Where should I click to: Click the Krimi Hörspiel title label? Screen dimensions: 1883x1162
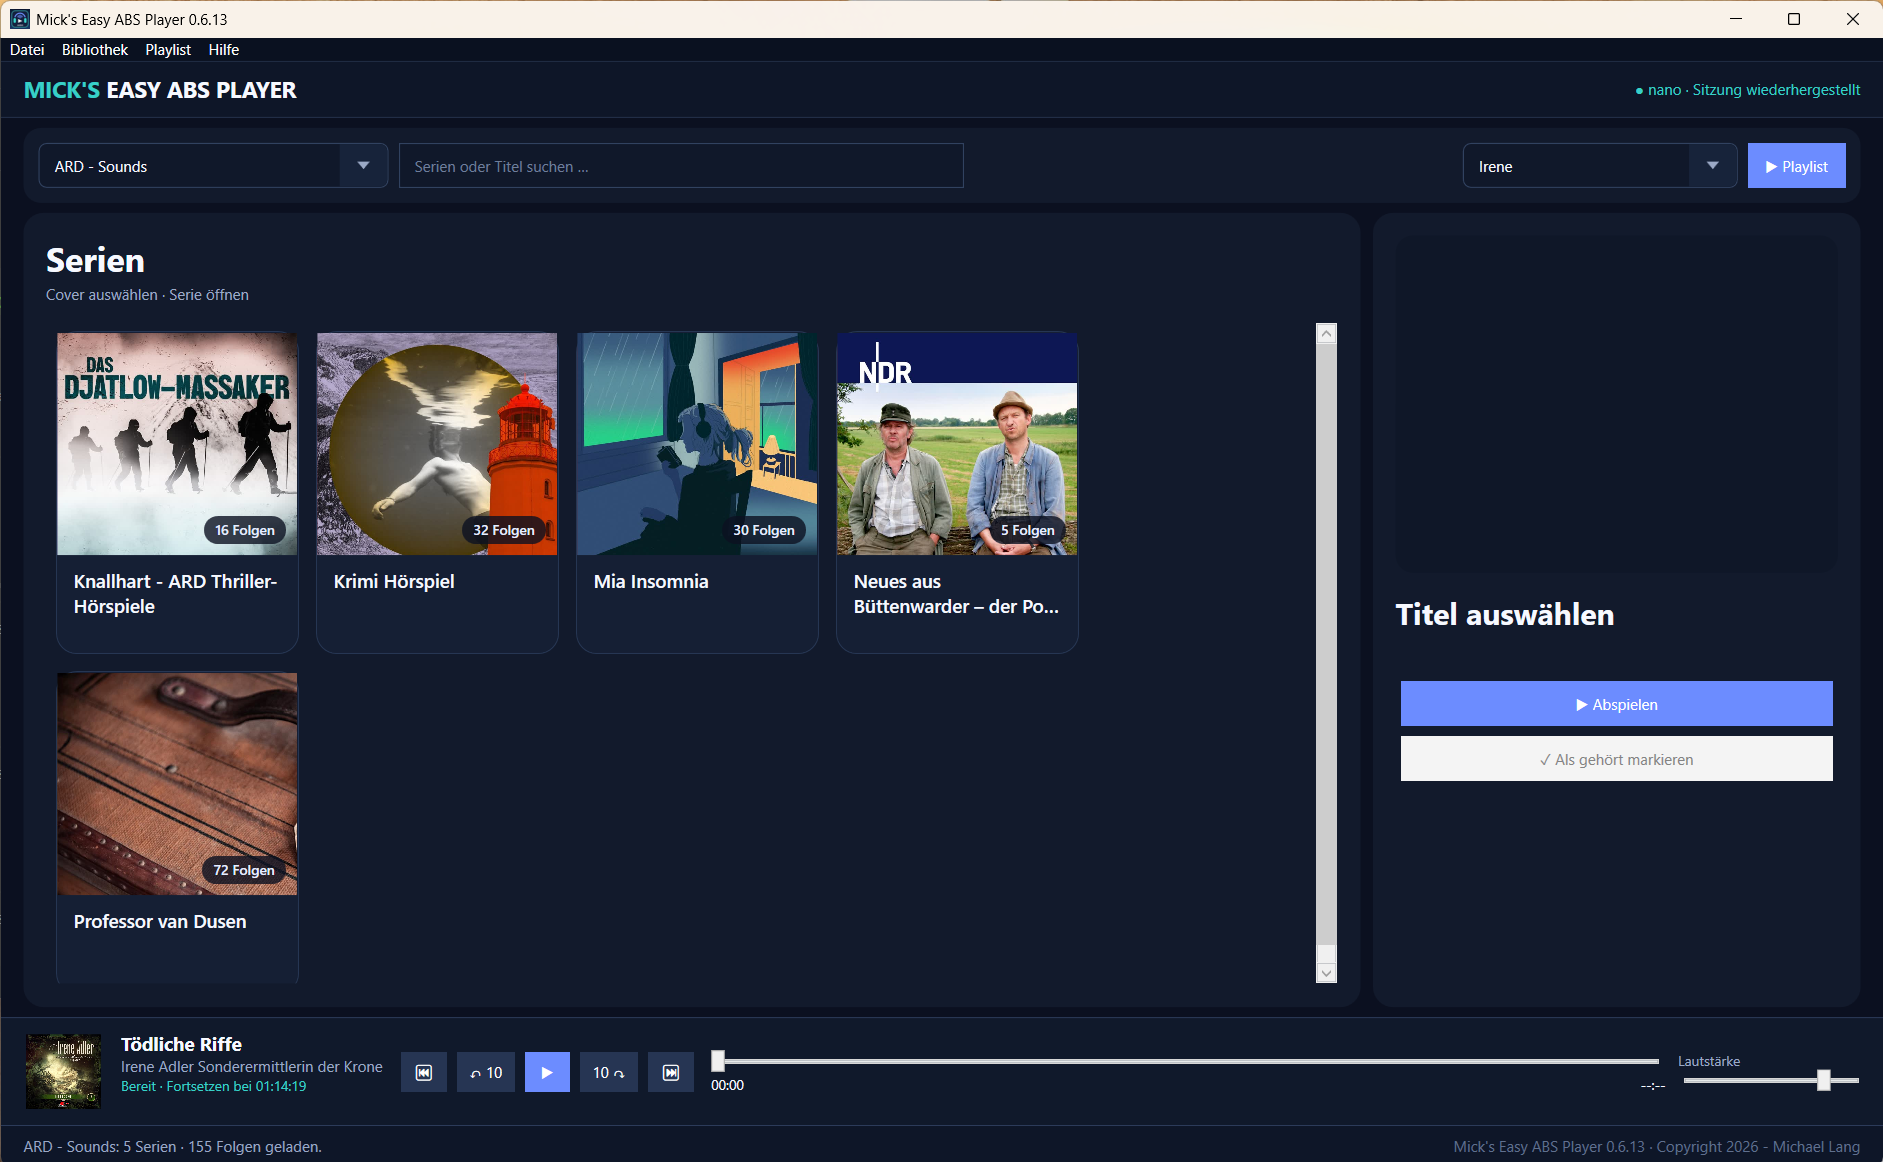tap(394, 581)
